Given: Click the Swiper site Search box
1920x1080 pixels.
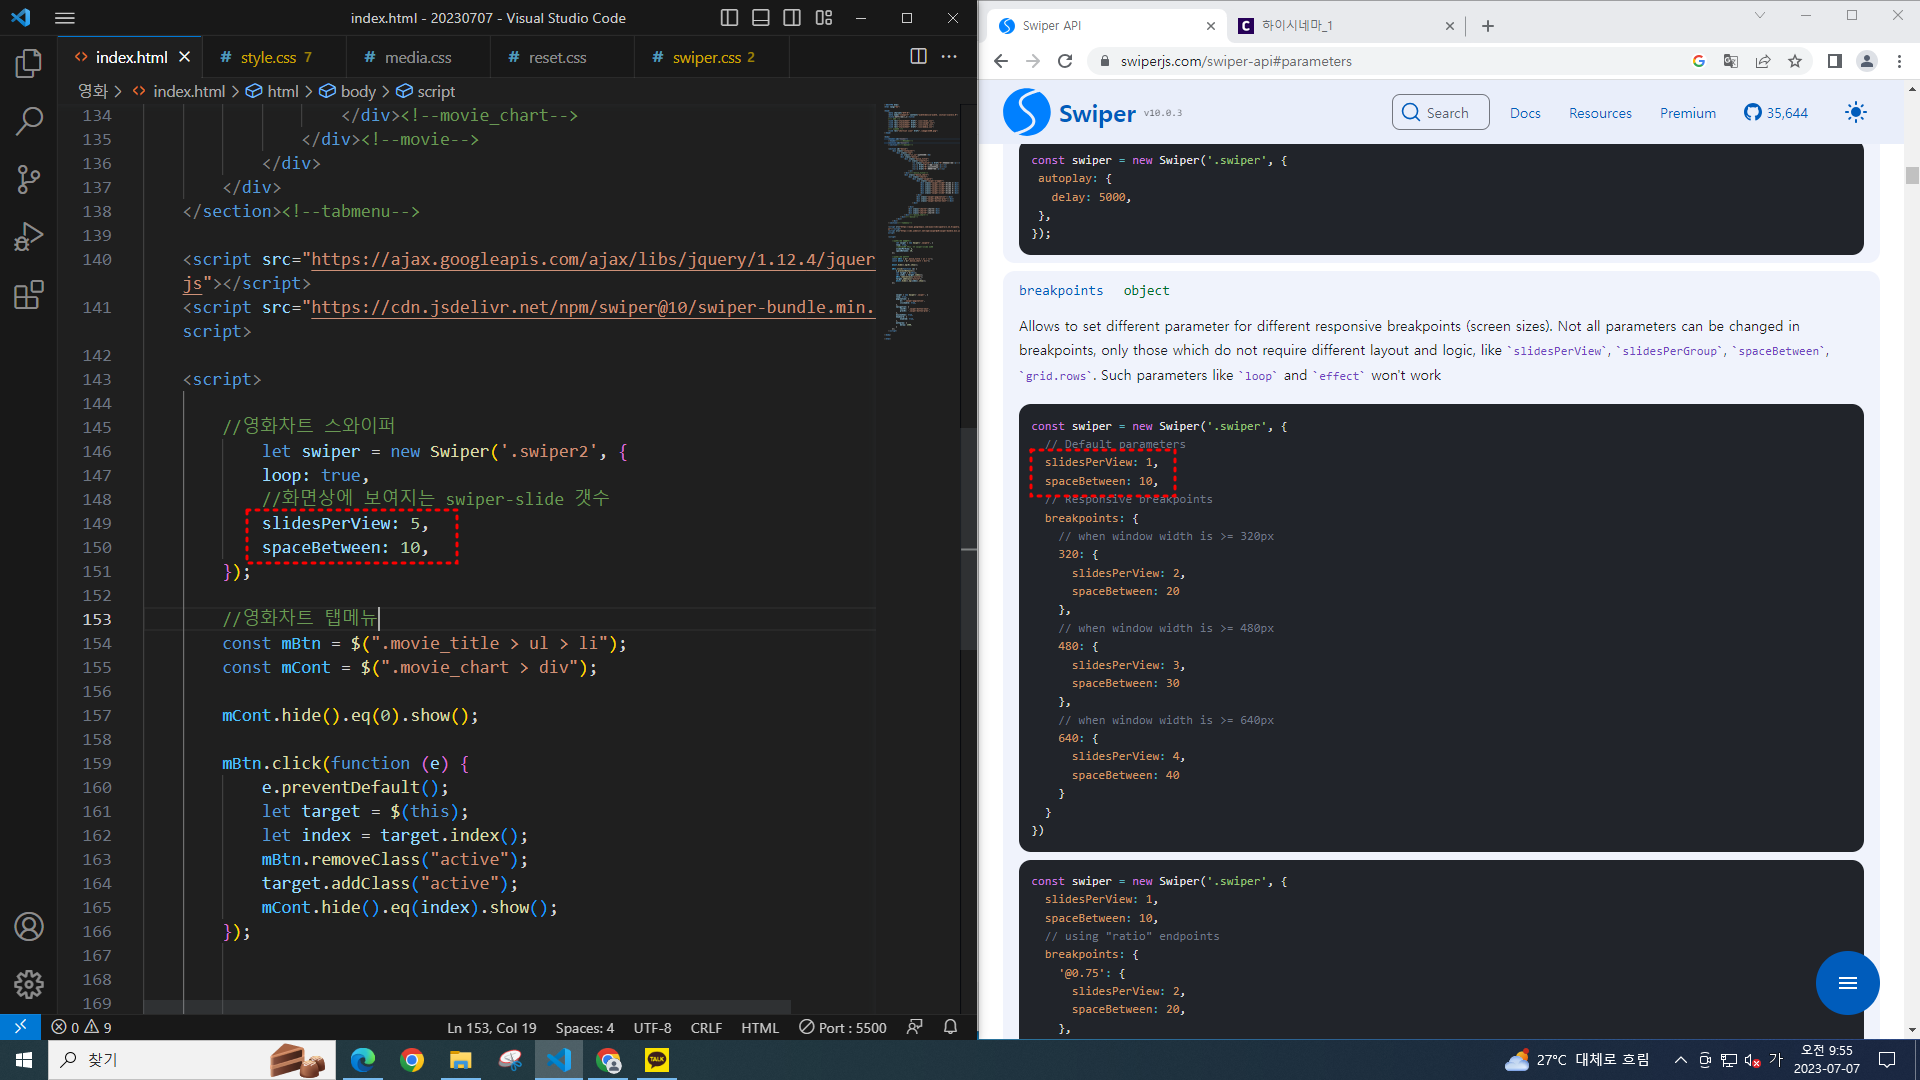Looking at the screenshot, I should (x=1440, y=113).
